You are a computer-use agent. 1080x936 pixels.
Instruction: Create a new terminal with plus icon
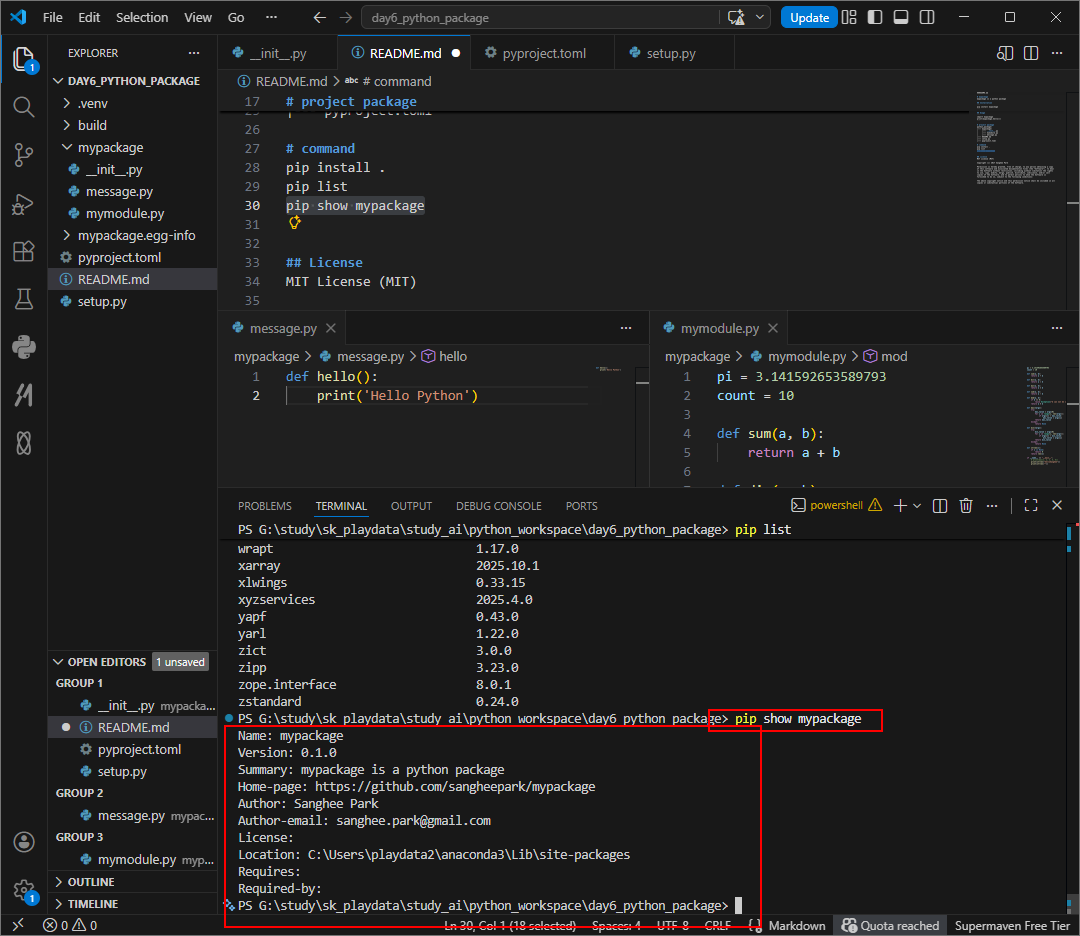point(900,506)
